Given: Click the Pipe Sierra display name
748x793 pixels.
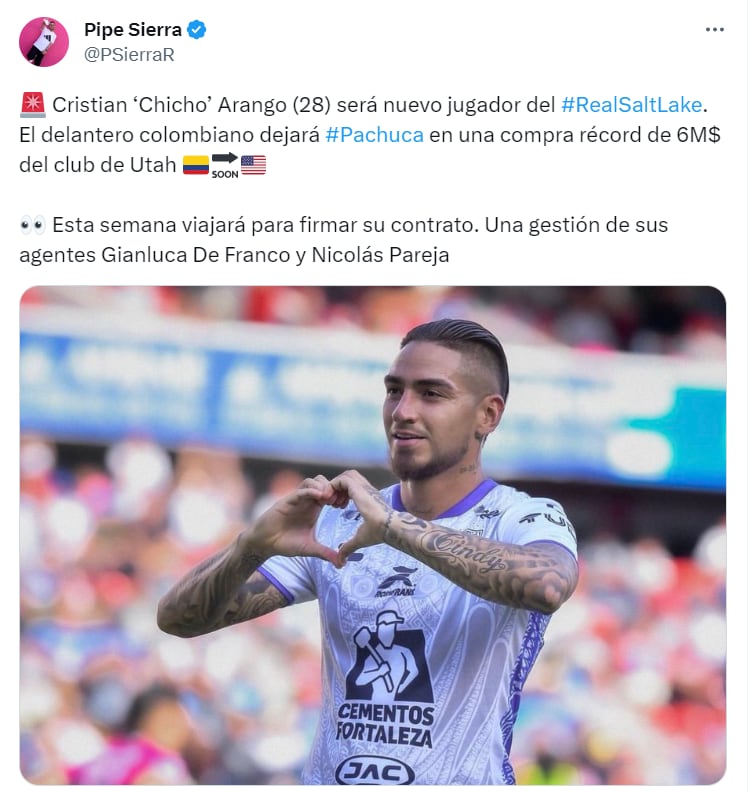Looking at the screenshot, I should coord(133,30).
